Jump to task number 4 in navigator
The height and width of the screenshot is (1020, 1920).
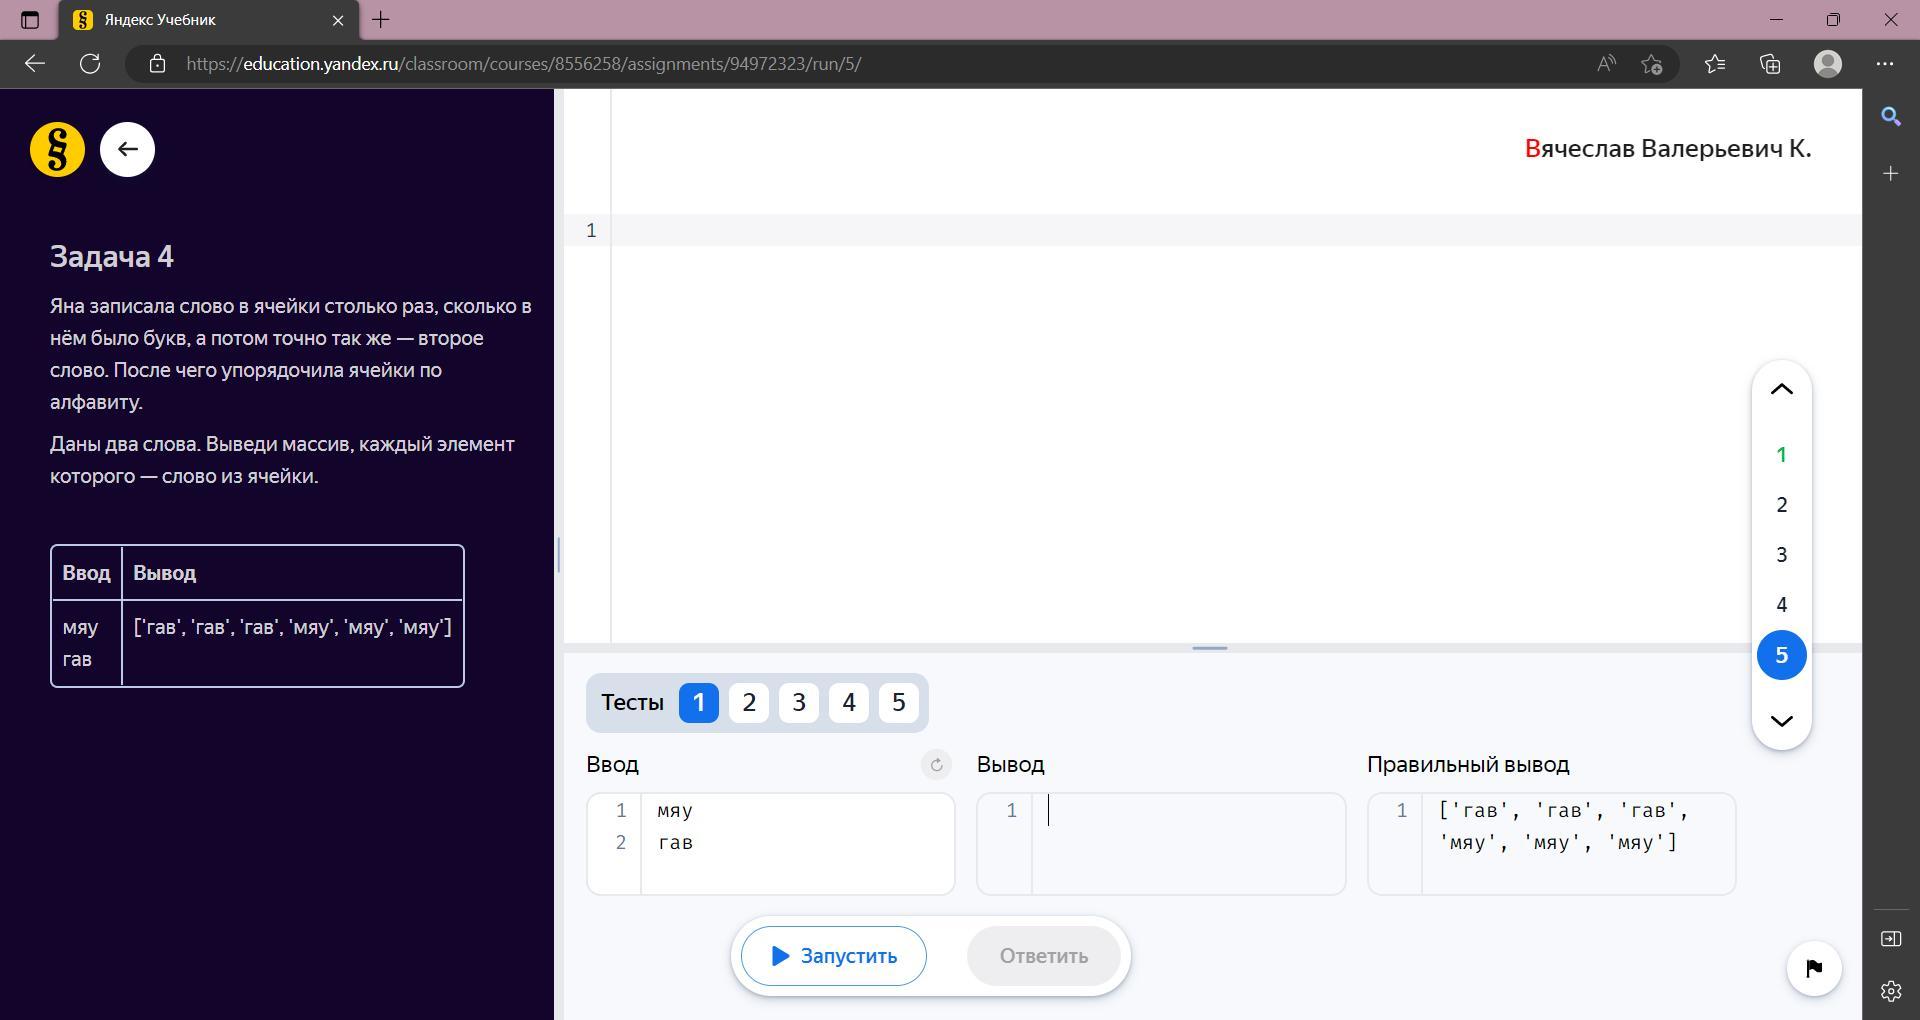pos(1781,605)
